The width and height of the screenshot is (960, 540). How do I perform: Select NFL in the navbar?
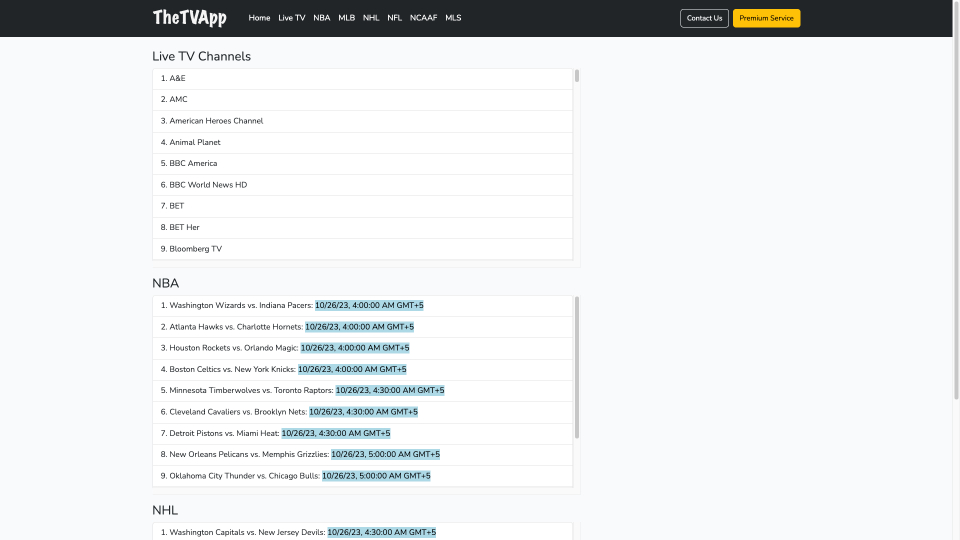point(394,18)
